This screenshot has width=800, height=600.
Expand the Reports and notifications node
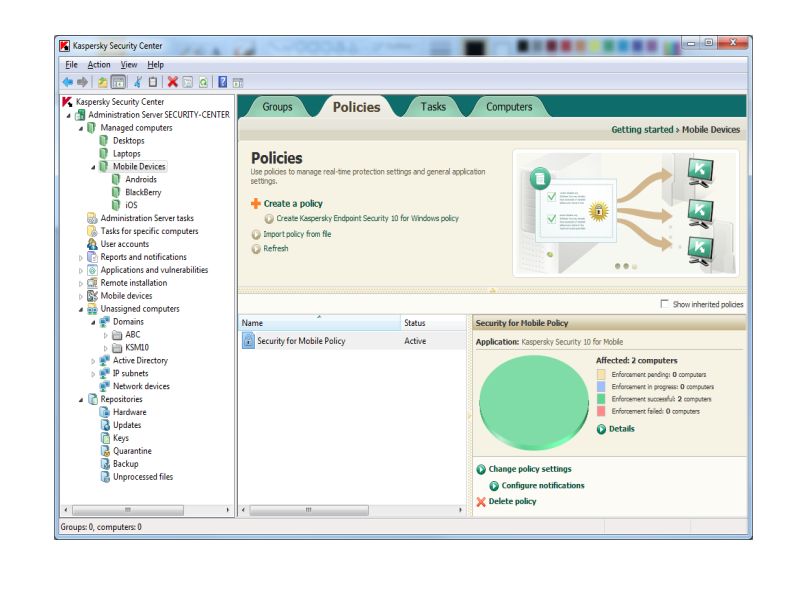(x=81, y=258)
